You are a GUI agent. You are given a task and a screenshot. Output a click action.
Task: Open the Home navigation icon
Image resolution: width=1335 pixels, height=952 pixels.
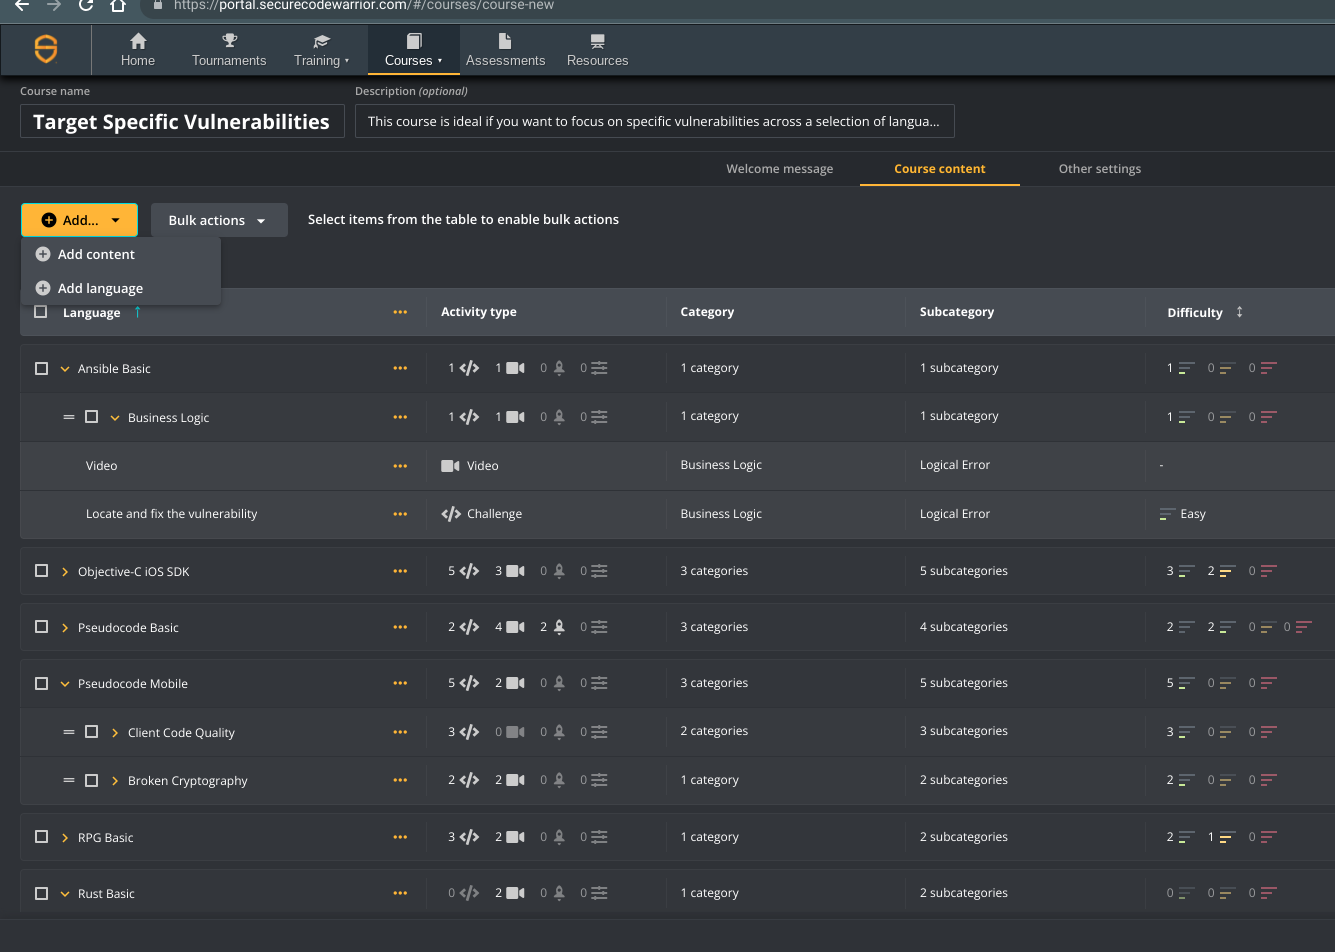(x=138, y=44)
